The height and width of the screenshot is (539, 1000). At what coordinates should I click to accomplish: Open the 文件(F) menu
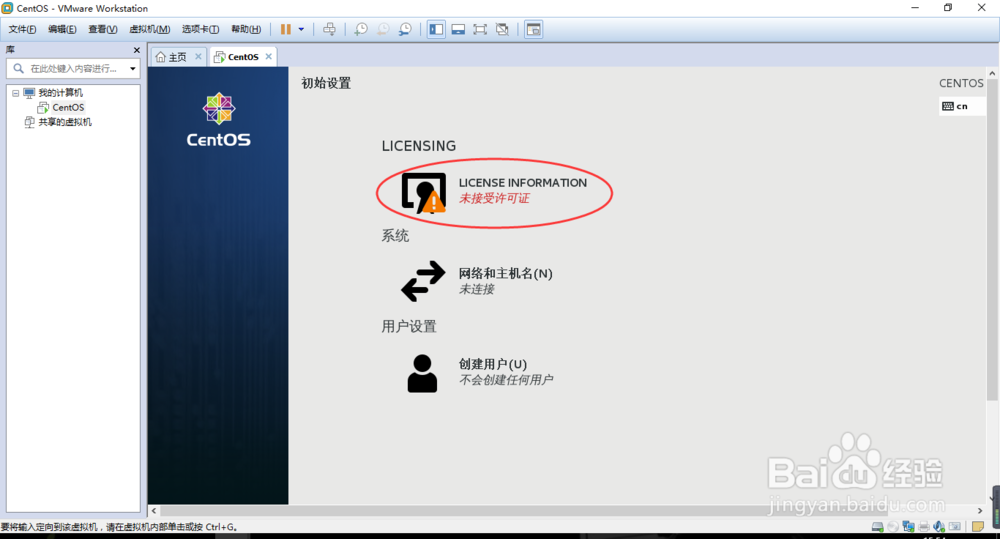coord(22,29)
